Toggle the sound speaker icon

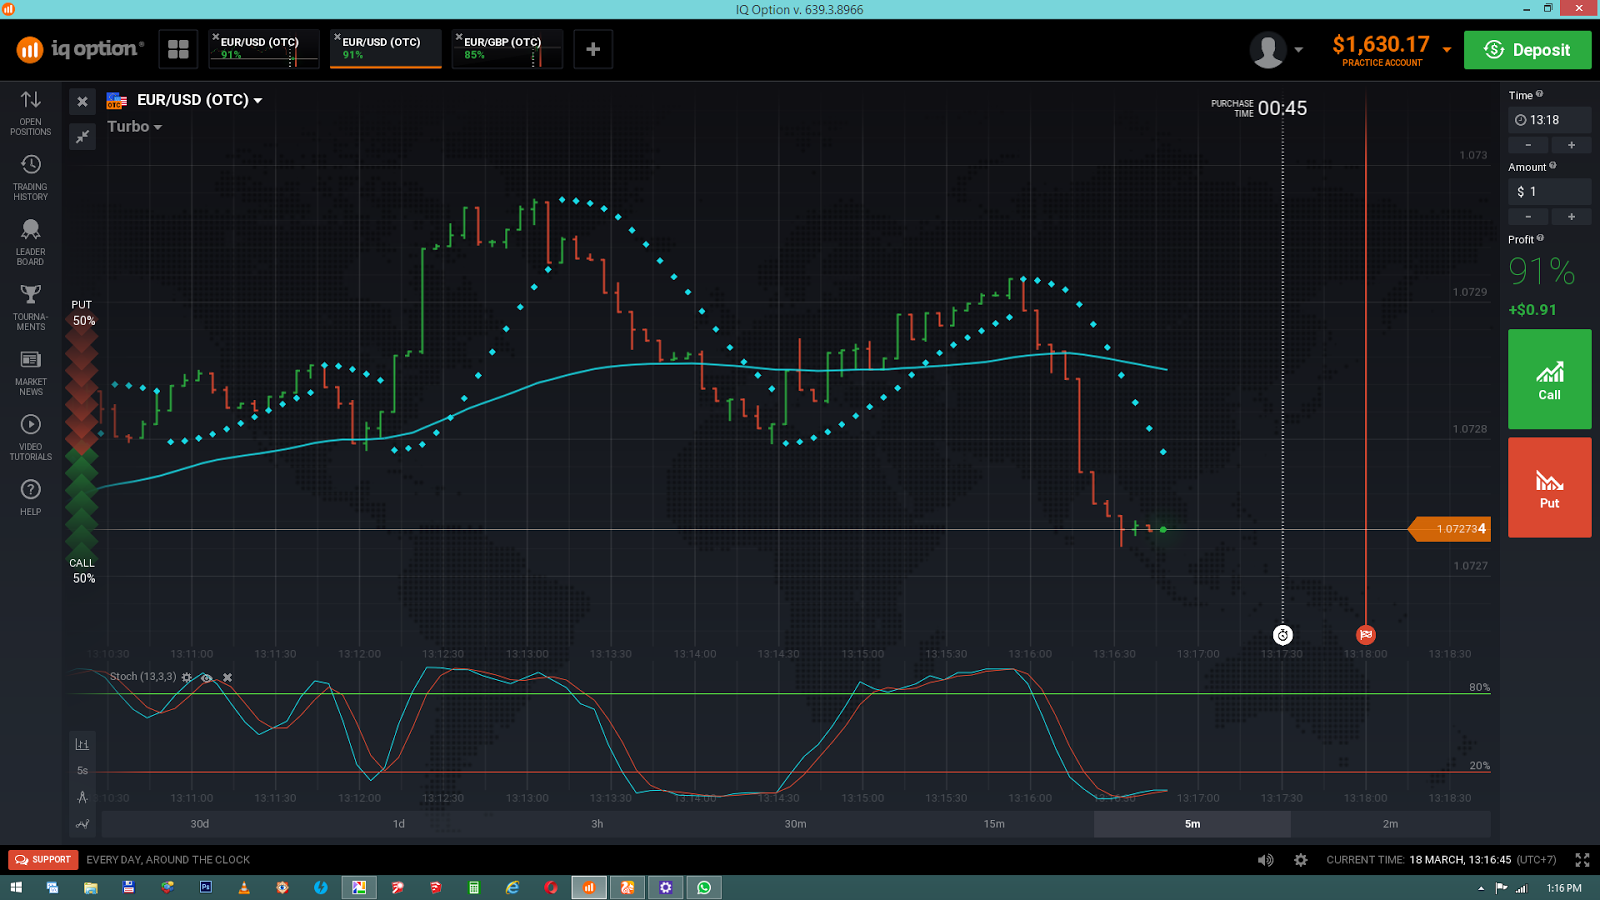tap(1266, 860)
